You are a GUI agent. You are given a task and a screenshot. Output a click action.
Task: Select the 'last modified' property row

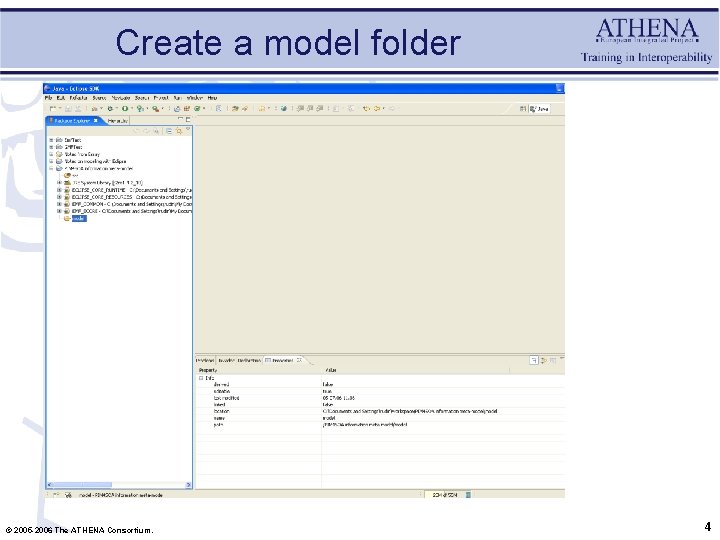[x=380, y=398]
